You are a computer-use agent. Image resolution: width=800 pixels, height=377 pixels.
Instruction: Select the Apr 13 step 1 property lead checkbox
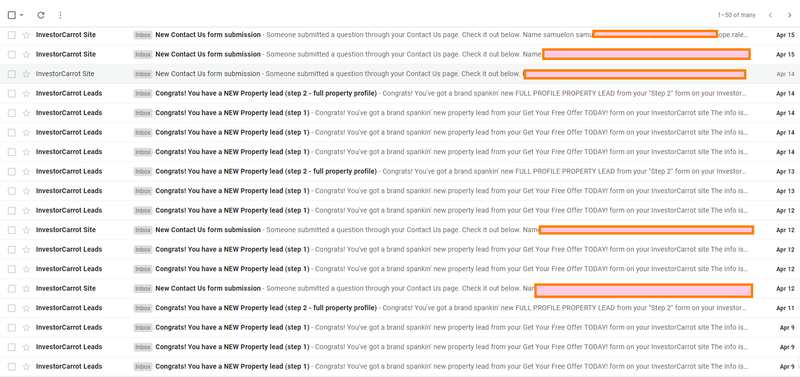click(x=12, y=191)
